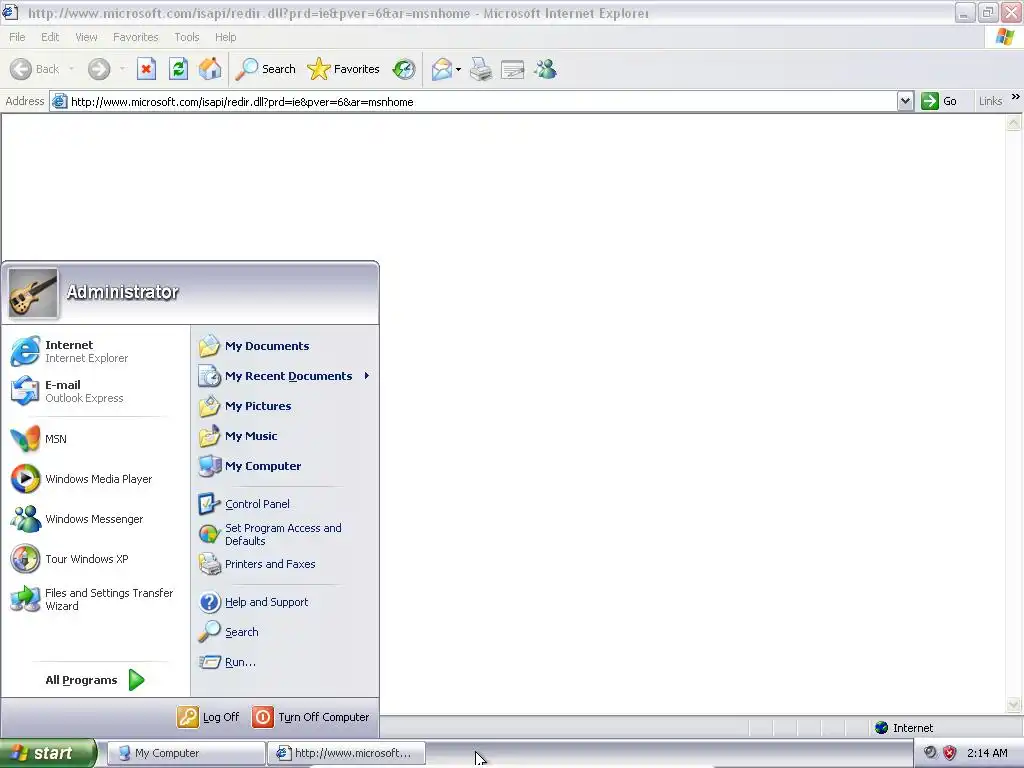Open the Help menu

coord(225,37)
